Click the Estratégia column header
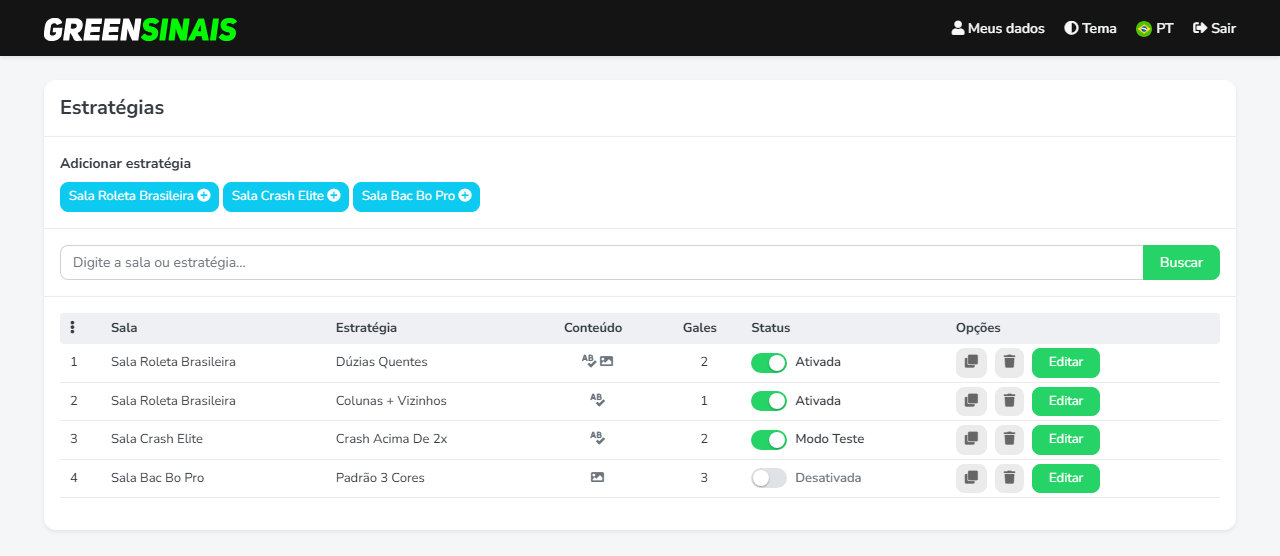This screenshot has width=1280, height=556. point(366,328)
